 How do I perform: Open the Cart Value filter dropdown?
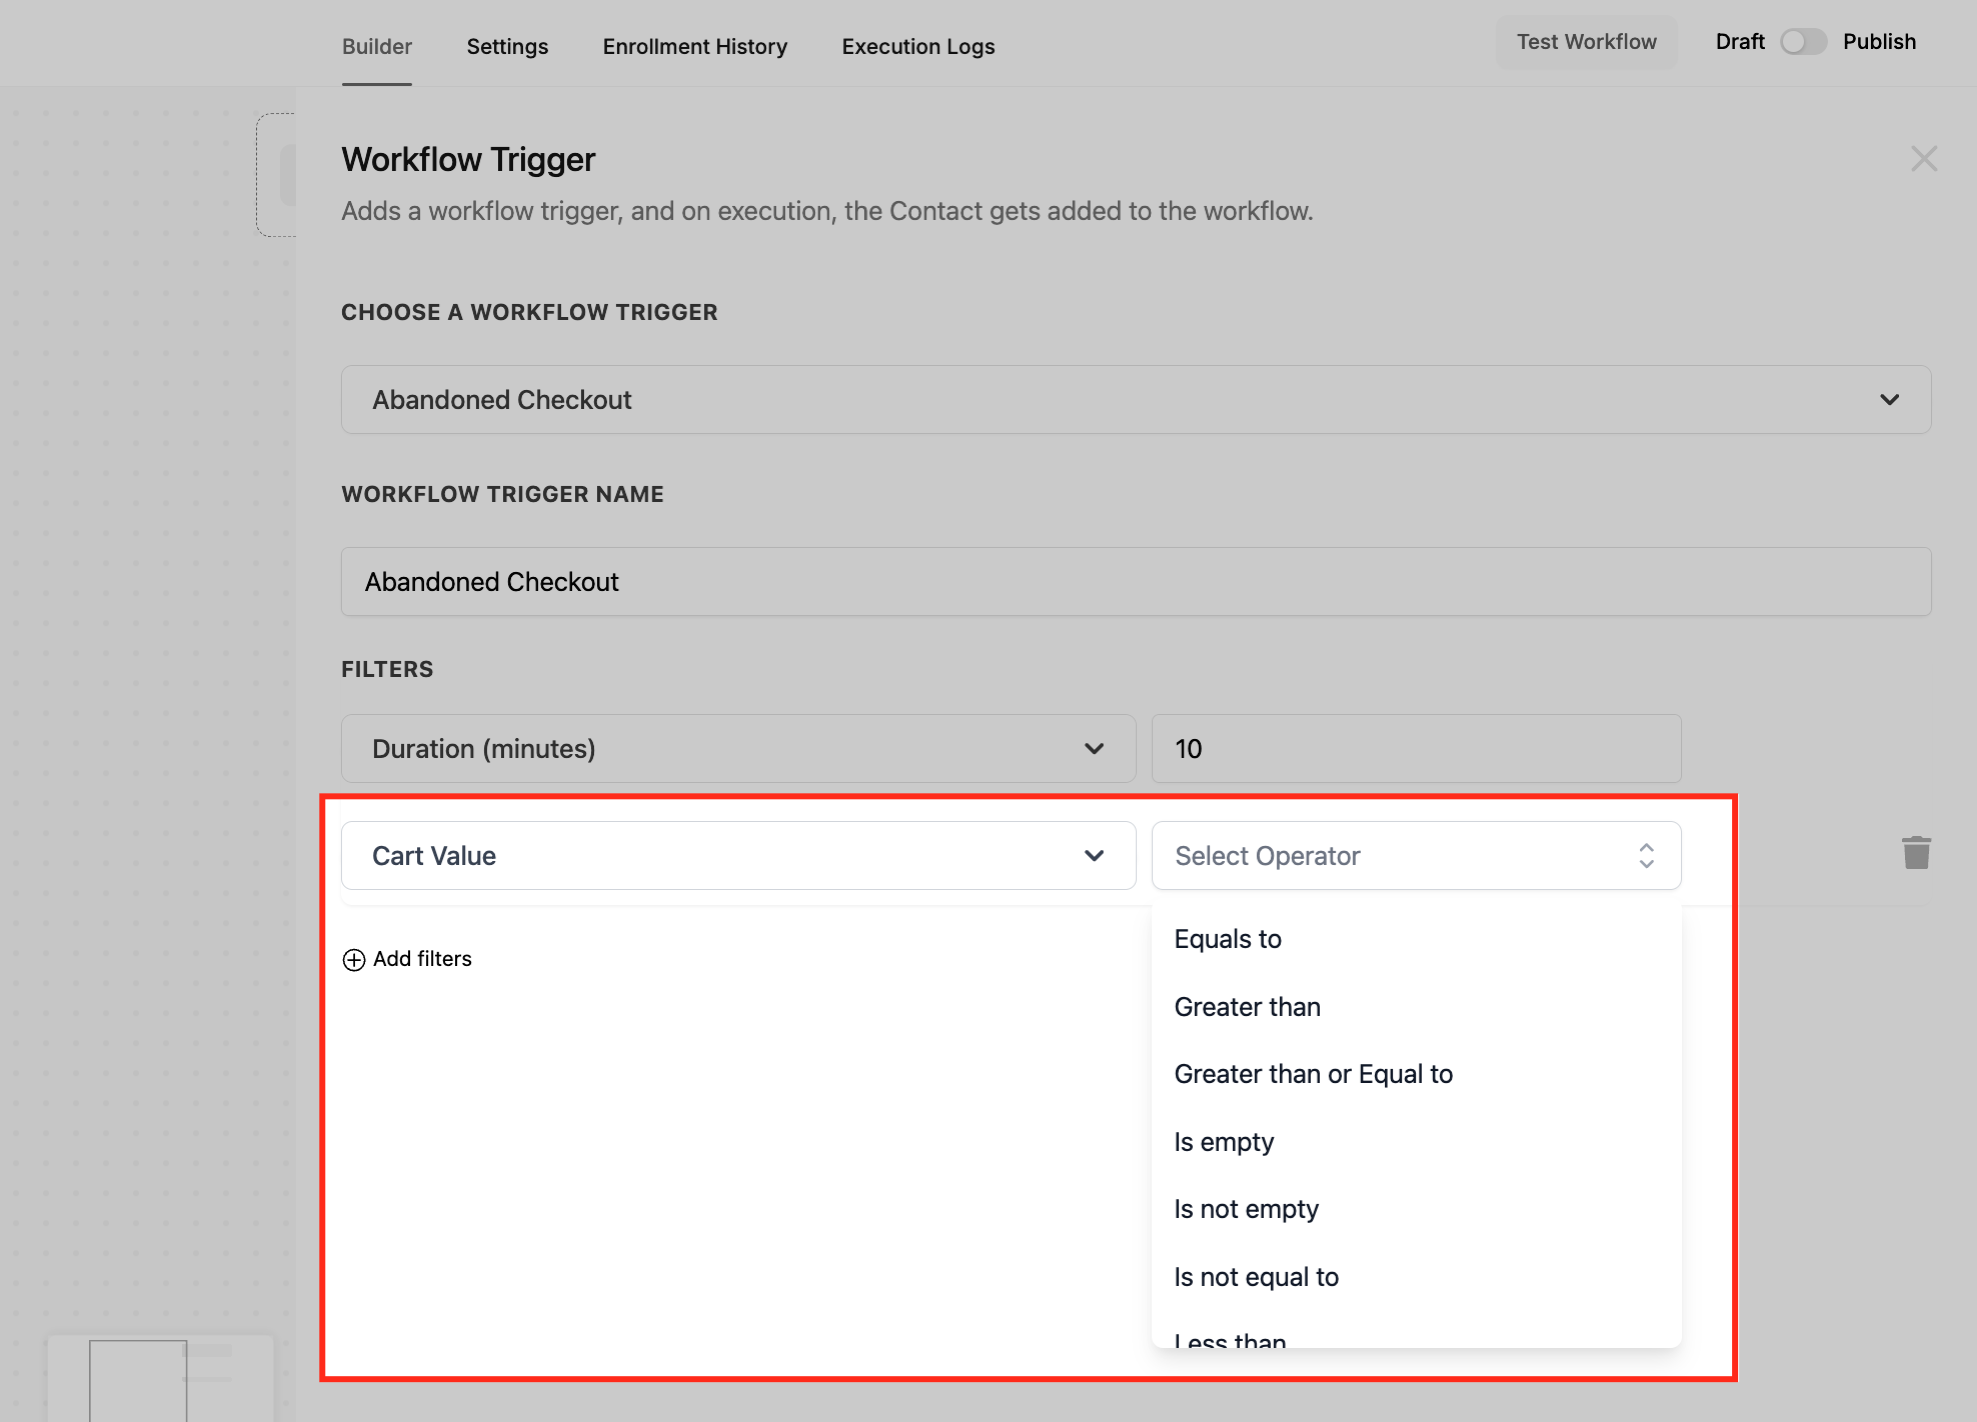[737, 856]
